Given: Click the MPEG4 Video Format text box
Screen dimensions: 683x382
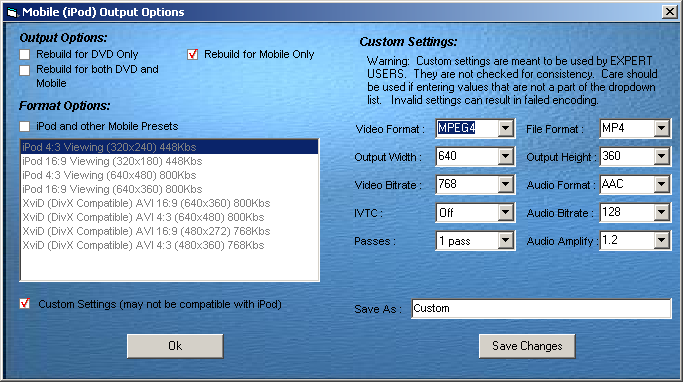Looking at the screenshot, I should pos(467,128).
